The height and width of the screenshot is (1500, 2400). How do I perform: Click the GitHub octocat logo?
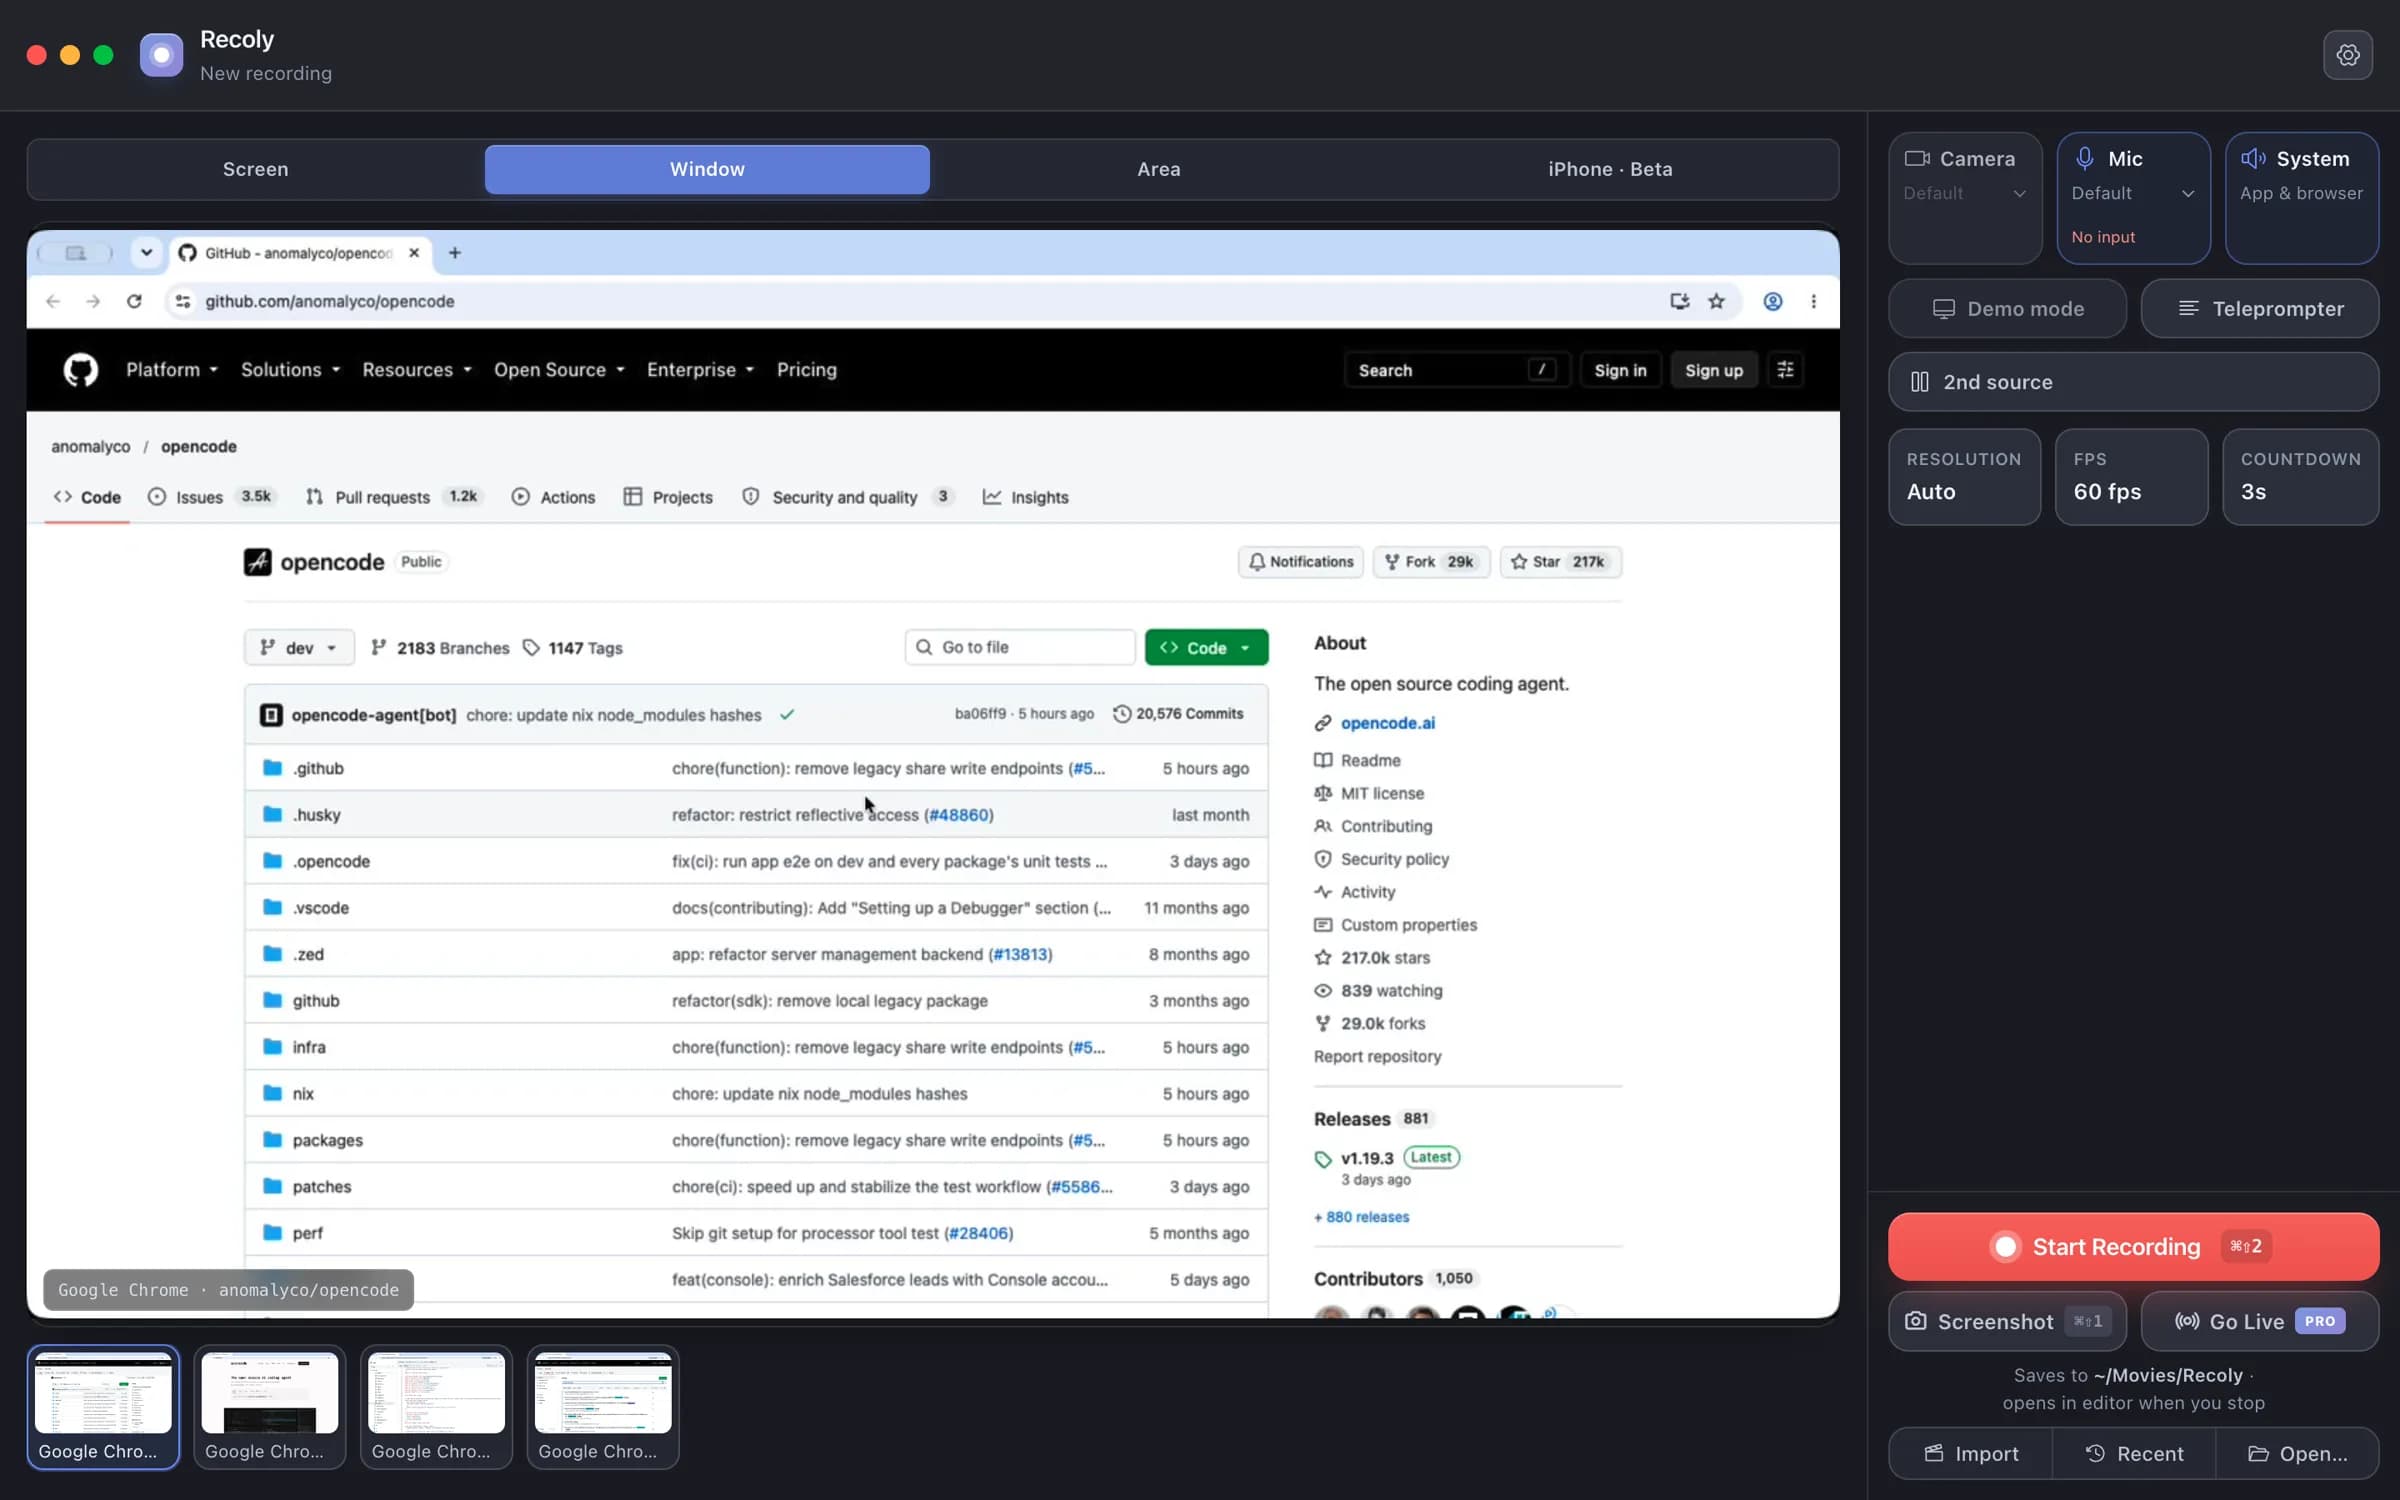[81, 370]
